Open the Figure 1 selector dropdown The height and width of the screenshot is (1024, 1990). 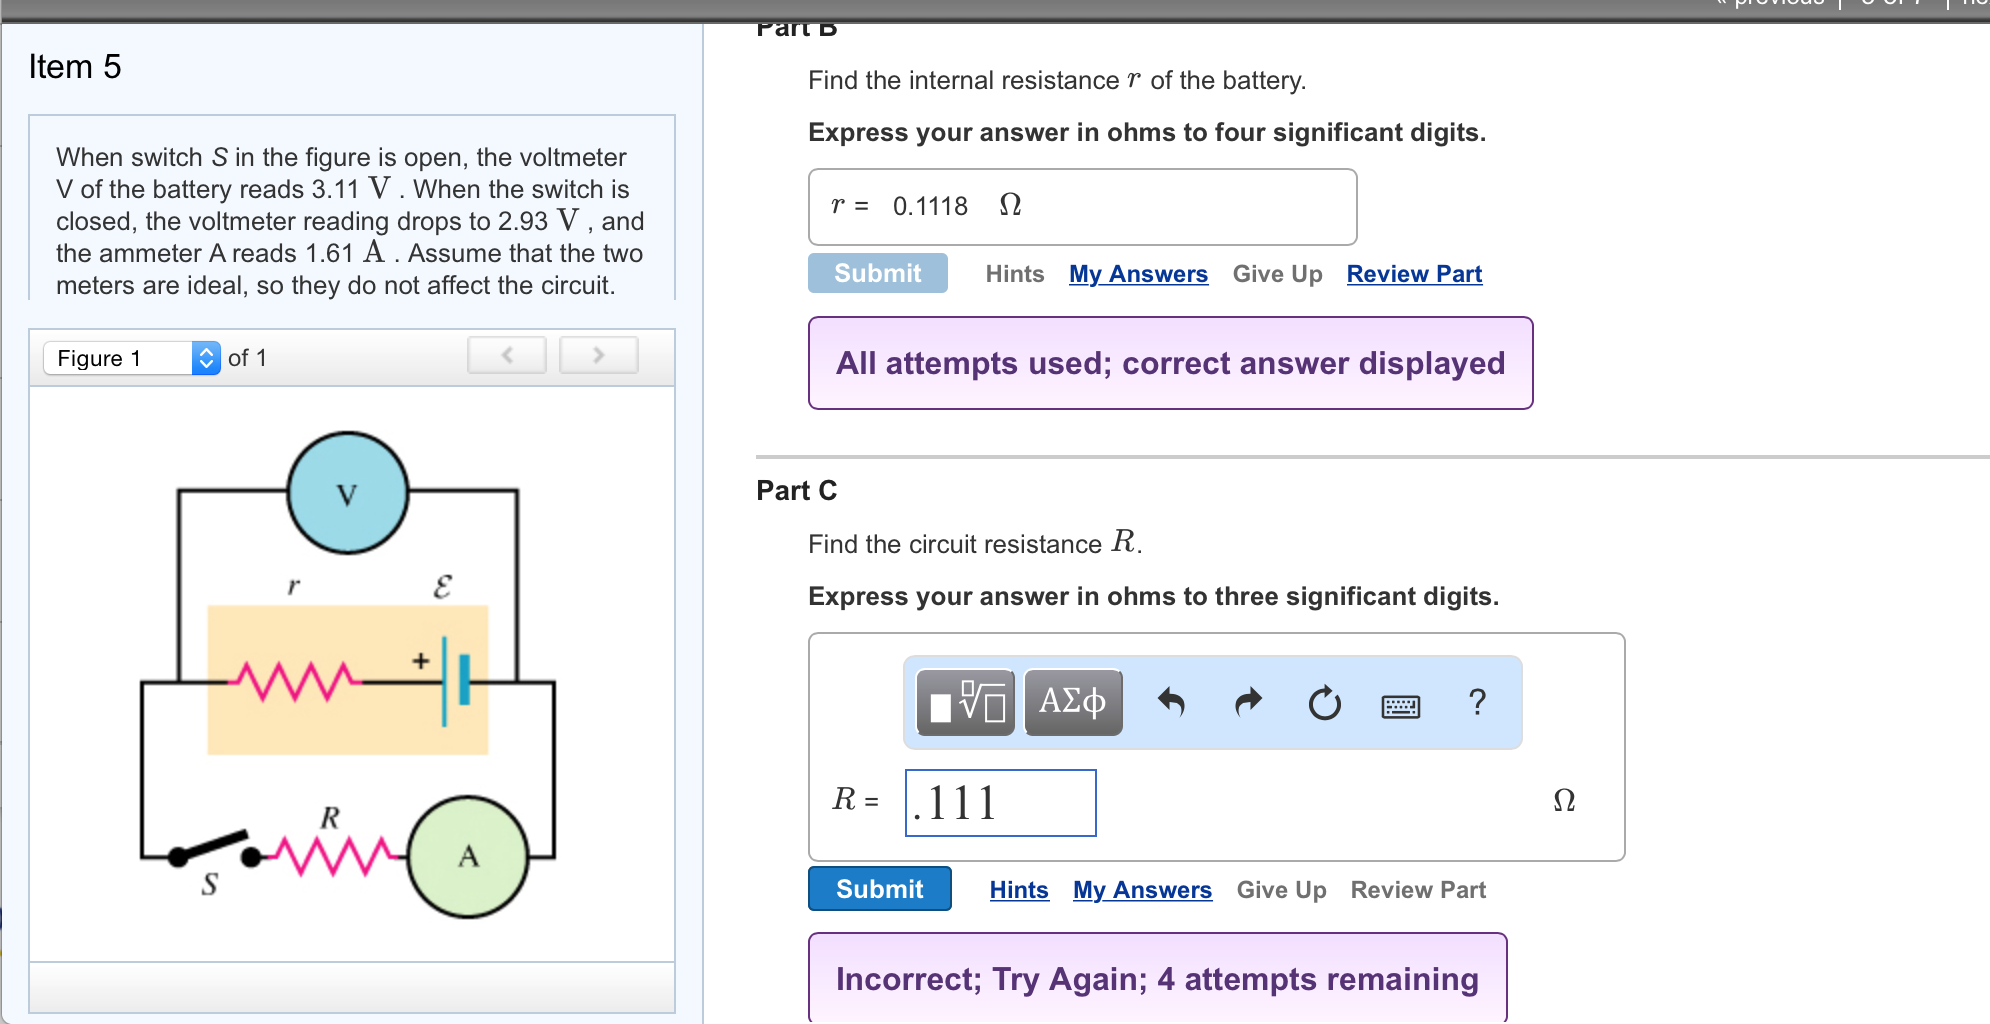pyautogui.click(x=131, y=358)
